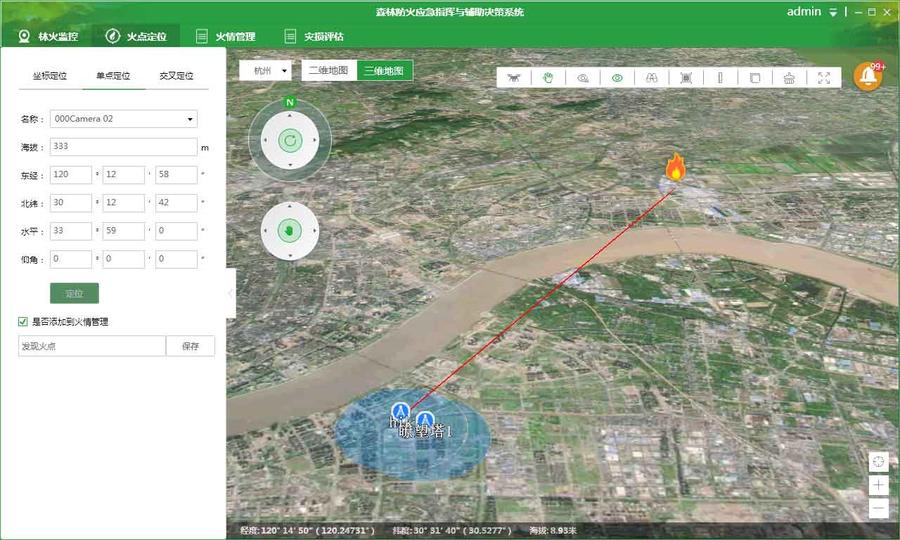Uncheck the 是否添加到火情管理 checkbox

[x=23, y=322]
